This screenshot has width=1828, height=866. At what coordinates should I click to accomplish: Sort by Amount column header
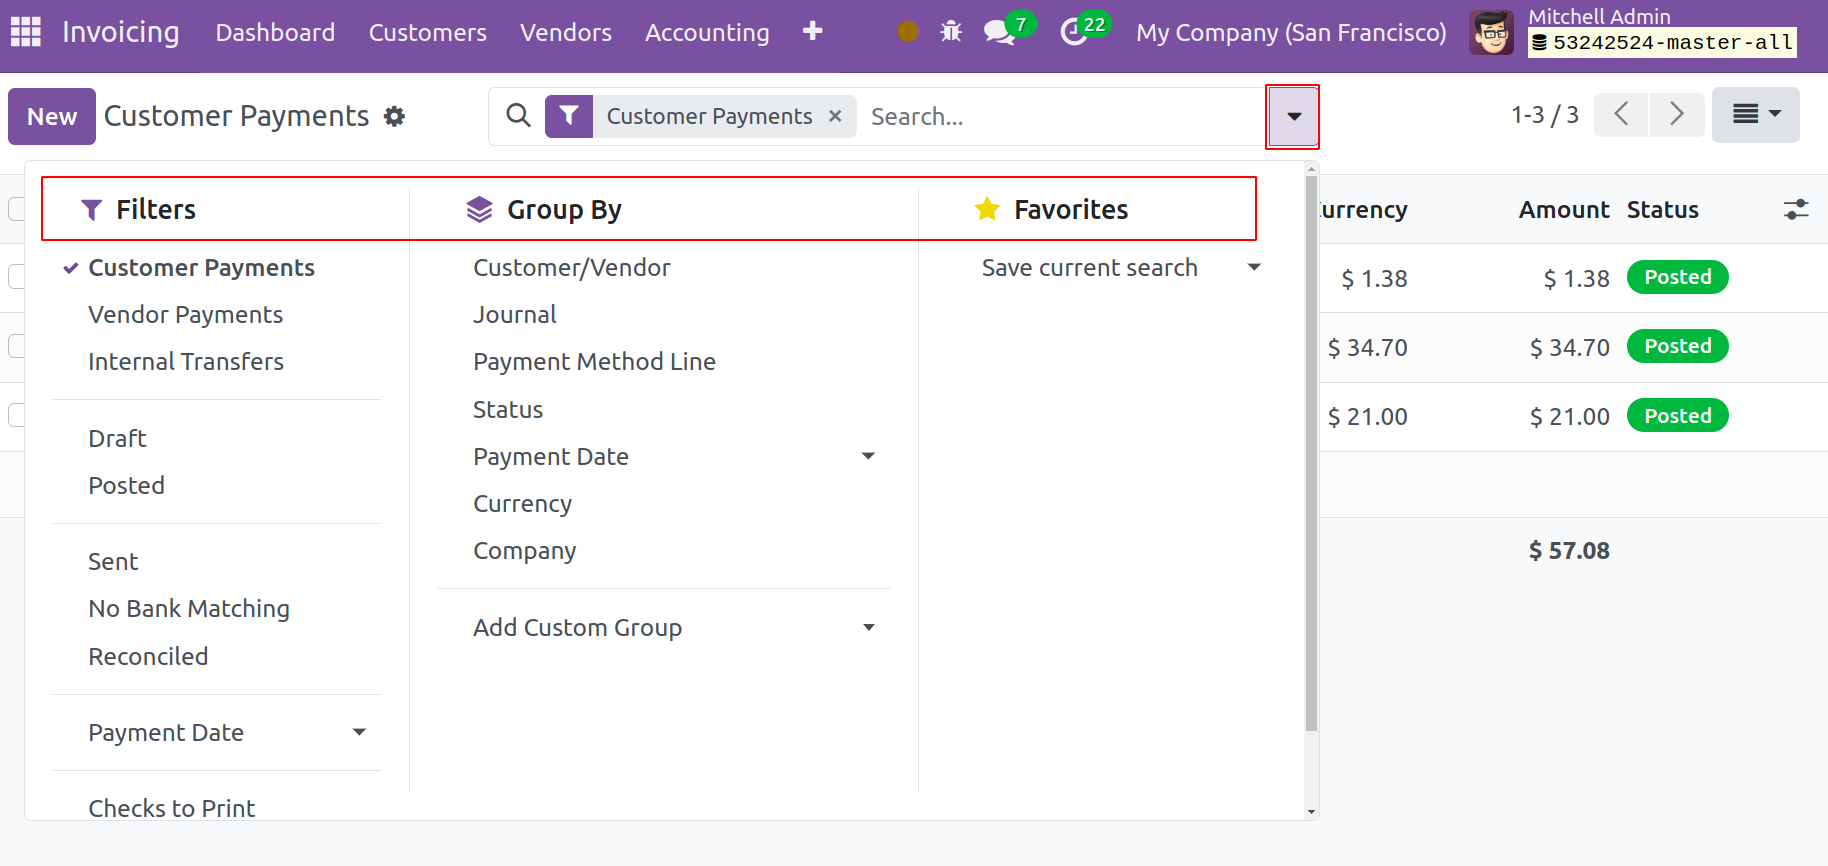pos(1564,210)
